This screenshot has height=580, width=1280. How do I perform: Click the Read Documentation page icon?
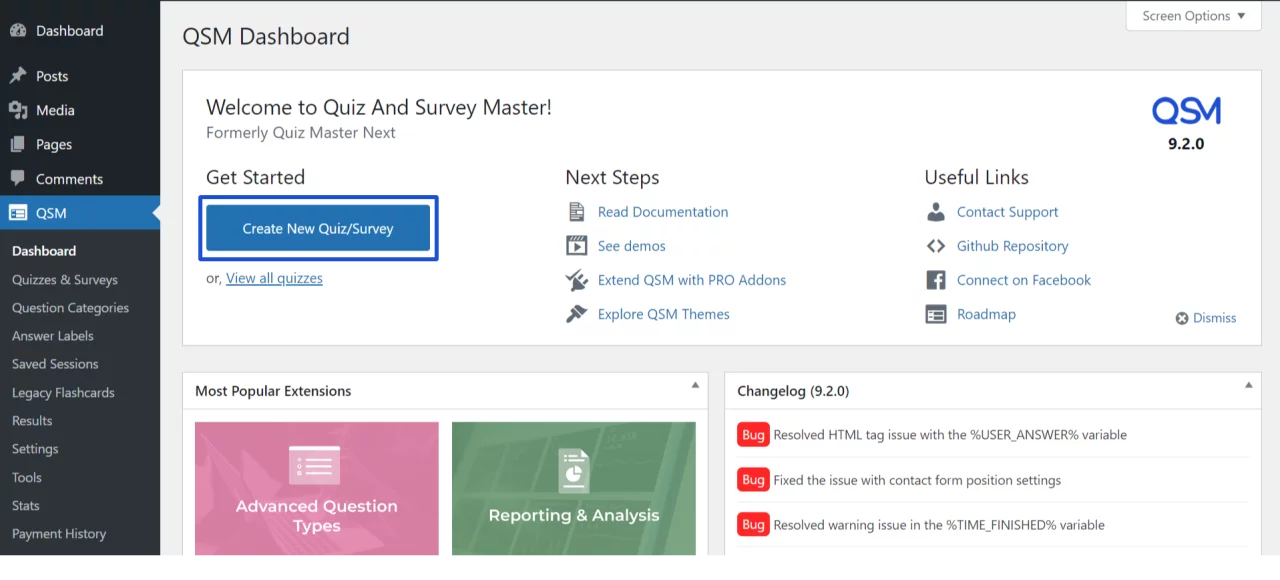coord(576,212)
